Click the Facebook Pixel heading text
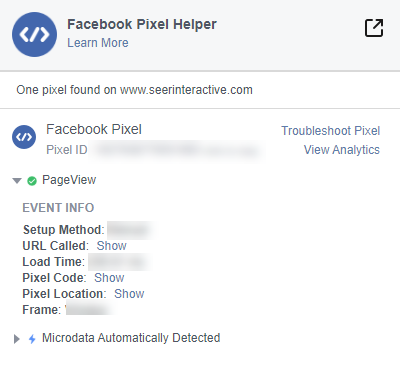This screenshot has height=370, width=400. pos(94,129)
